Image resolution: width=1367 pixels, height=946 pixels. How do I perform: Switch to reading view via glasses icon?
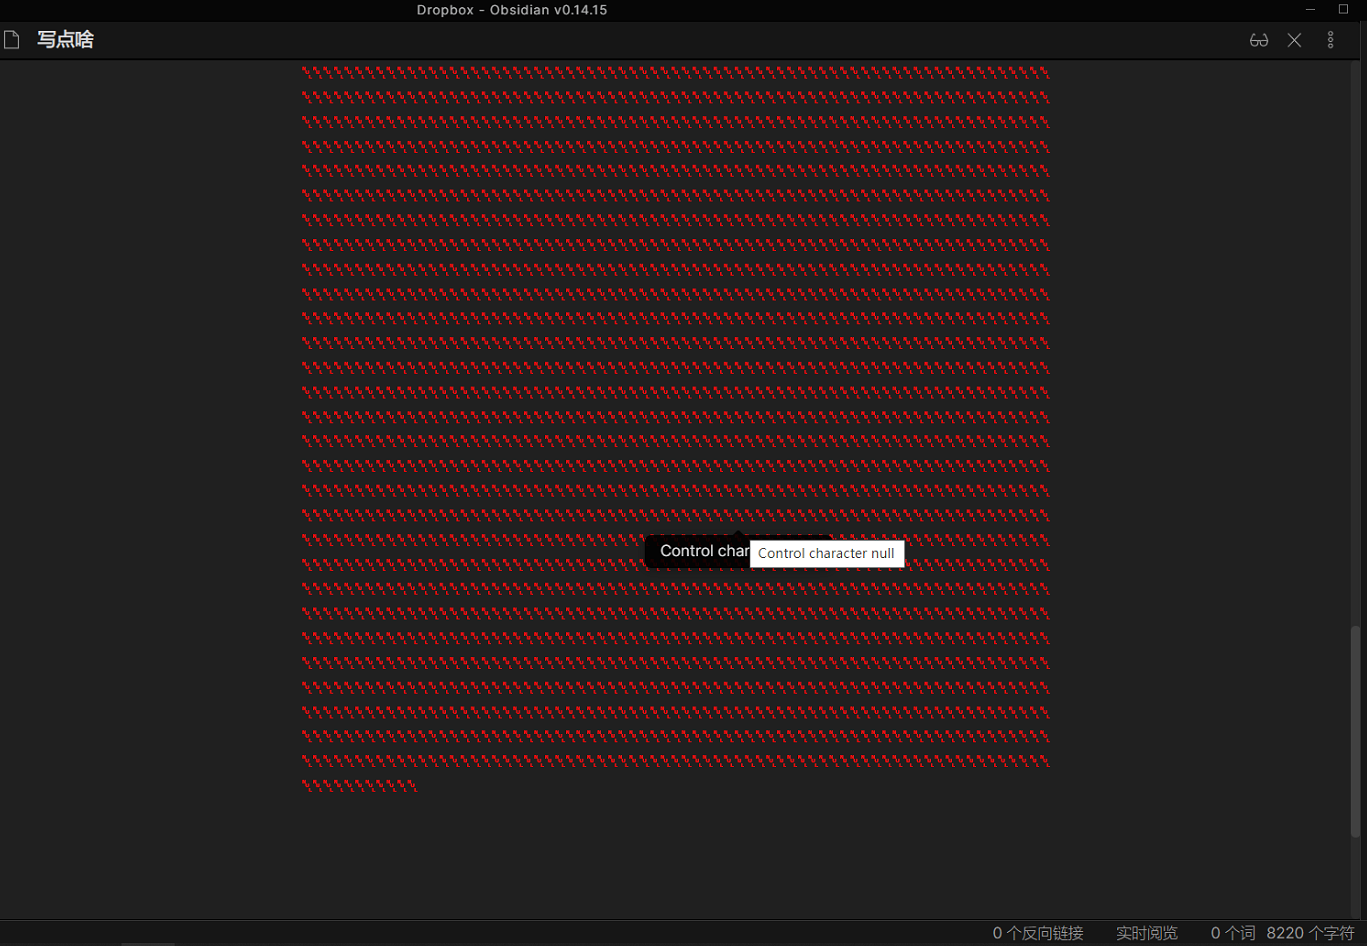tap(1258, 40)
